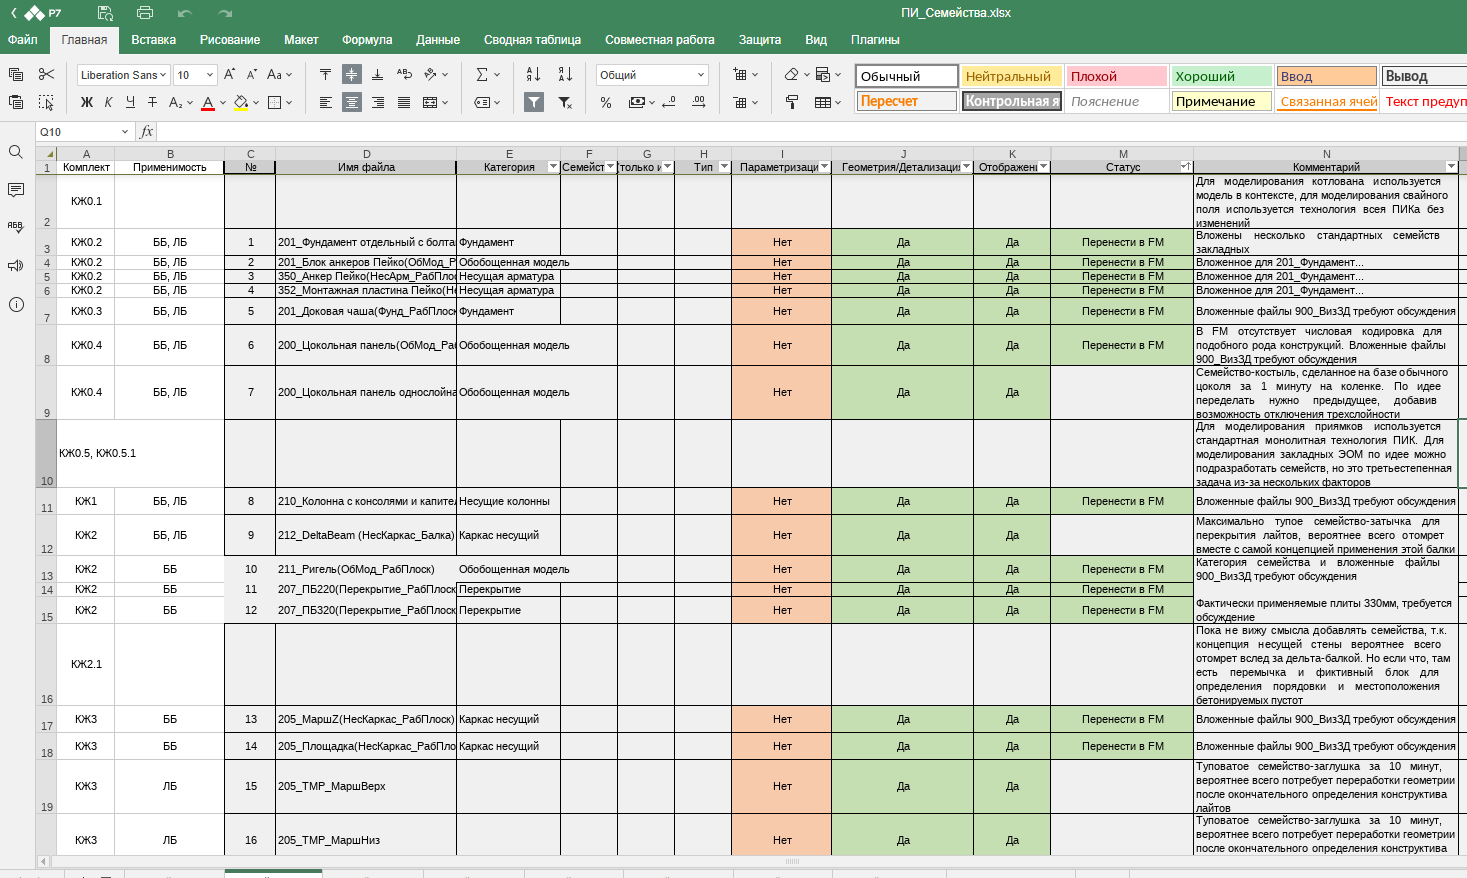
Task: Click the red font color button
Action: point(208,102)
